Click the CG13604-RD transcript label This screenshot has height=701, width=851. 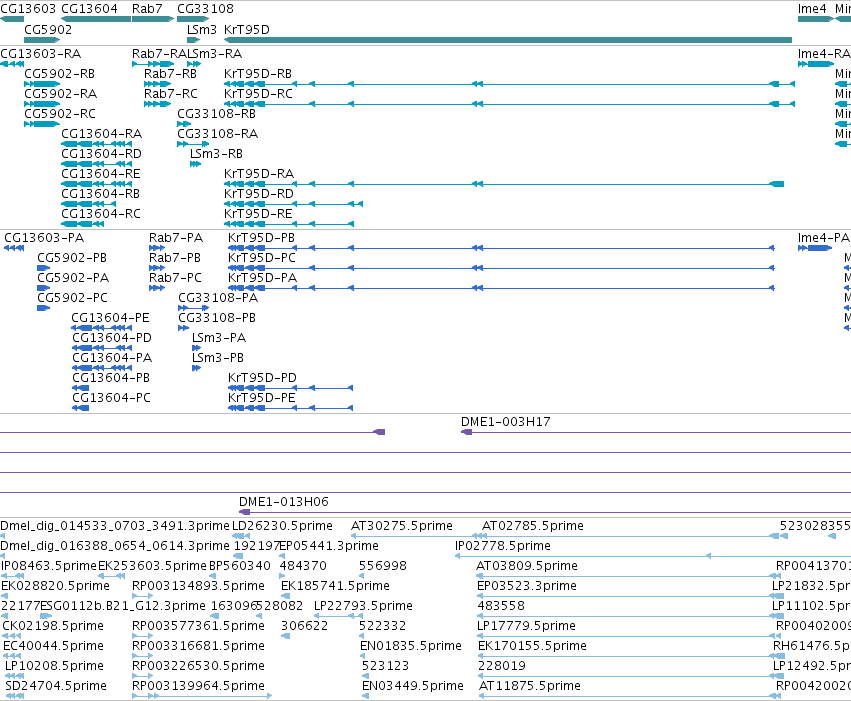tap(101, 154)
